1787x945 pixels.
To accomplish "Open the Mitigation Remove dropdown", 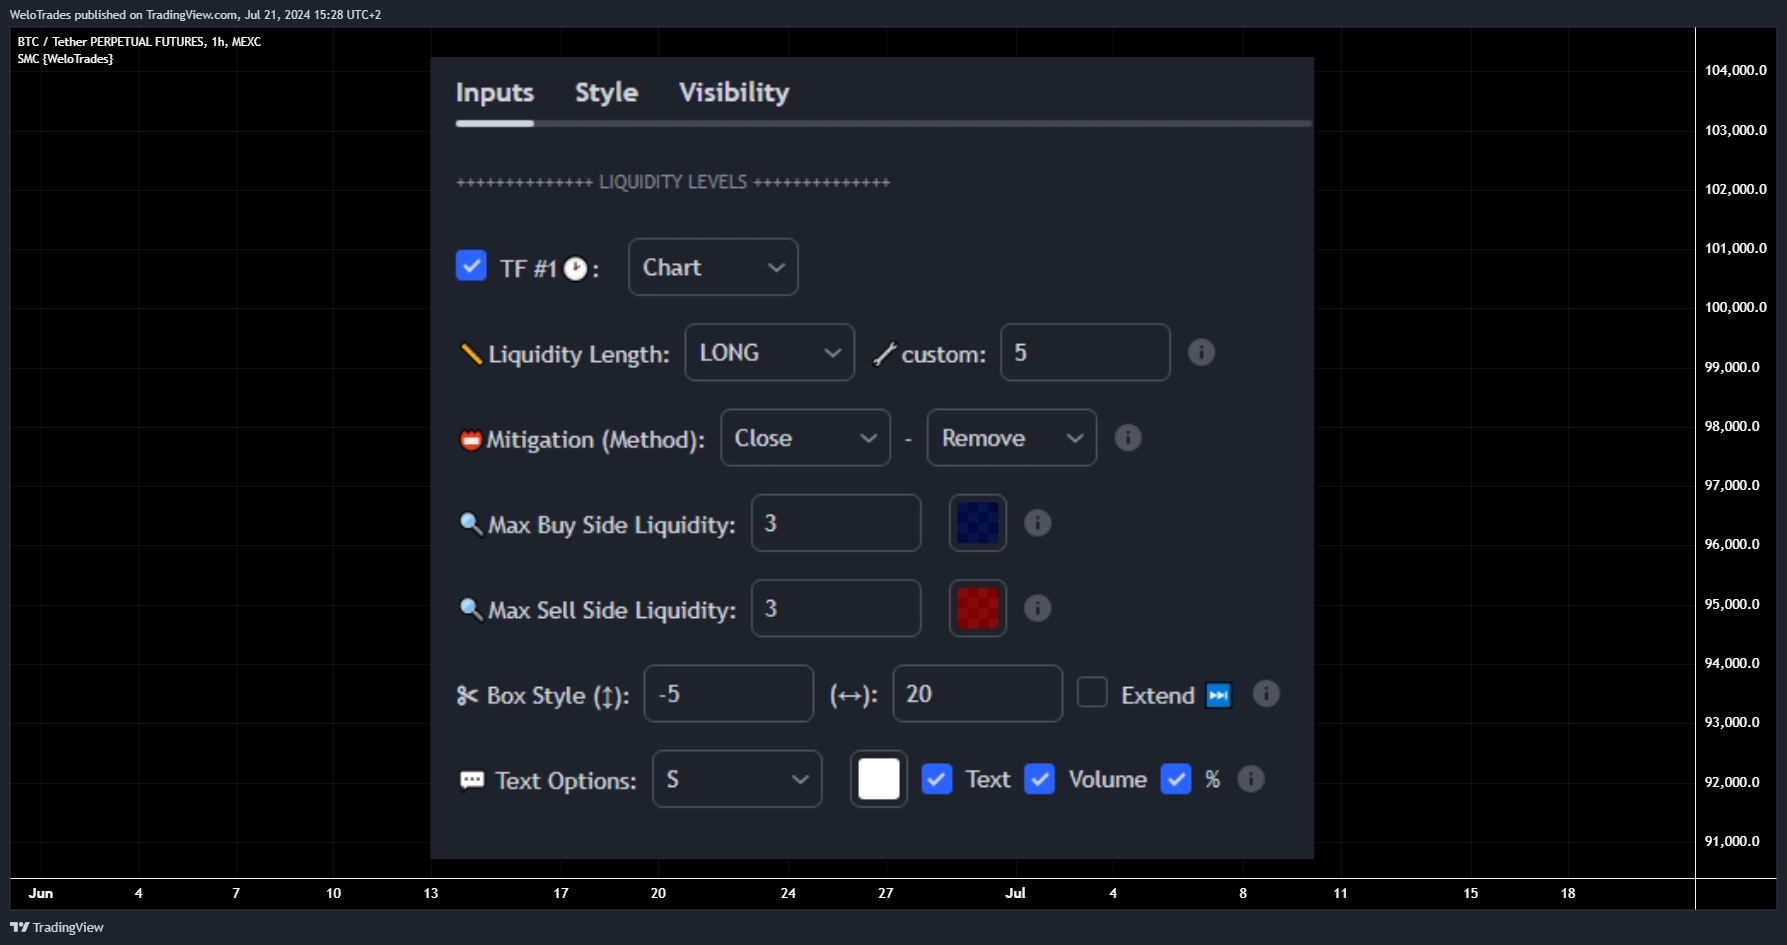I will point(1012,438).
